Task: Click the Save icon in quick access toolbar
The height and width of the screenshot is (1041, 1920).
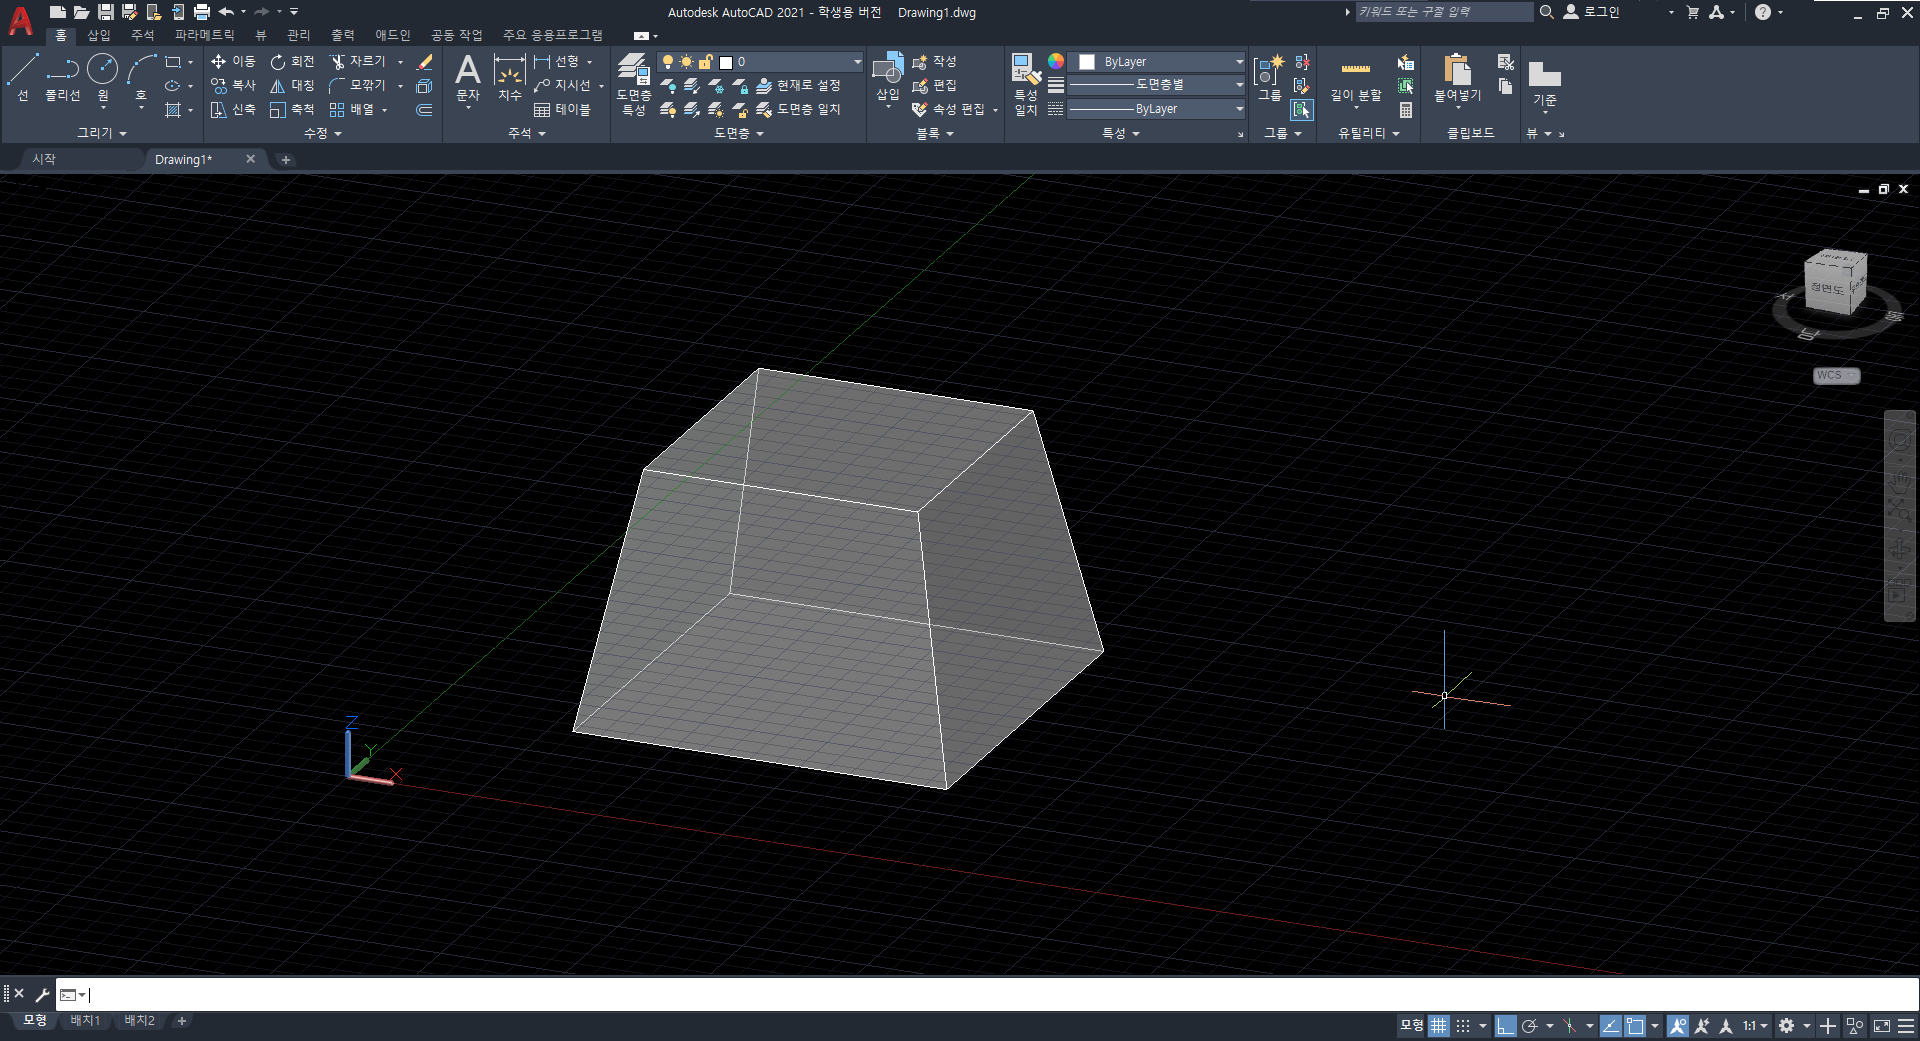Action: point(105,12)
